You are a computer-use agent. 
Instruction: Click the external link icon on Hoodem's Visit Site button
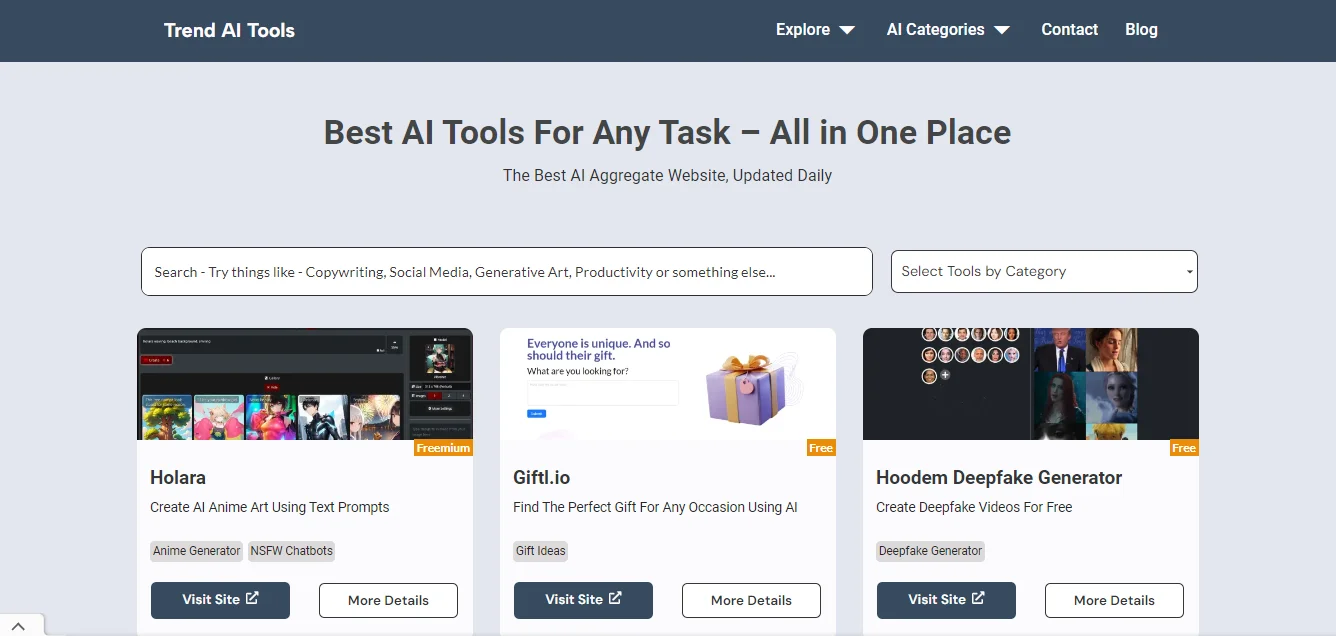[x=977, y=600]
